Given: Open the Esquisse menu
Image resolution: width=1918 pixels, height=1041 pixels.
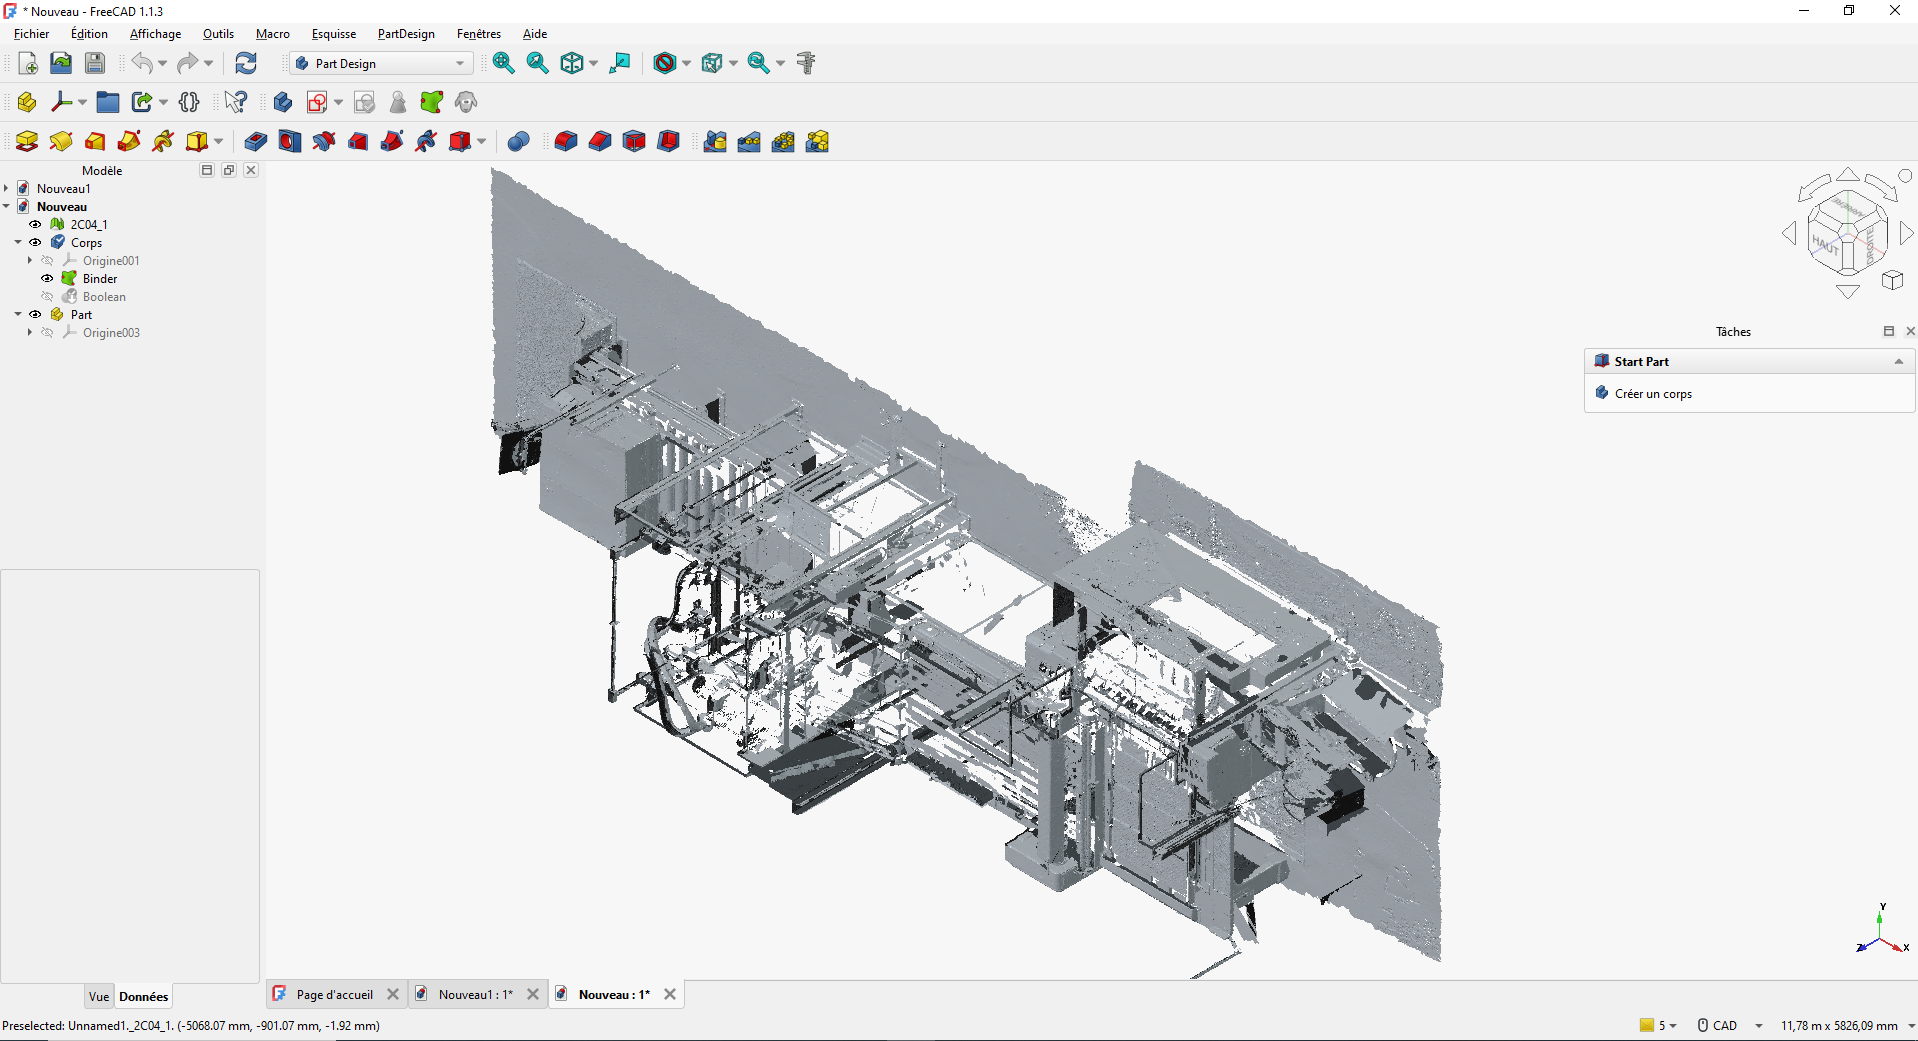Looking at the screenshot, I should click(x=334, y=34).
